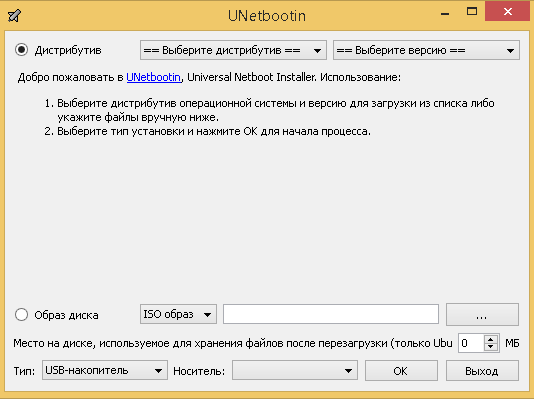Image resolution: width=534 pixels, height=399 pixels.
Task: Click the Выход button
Action: 483,370
